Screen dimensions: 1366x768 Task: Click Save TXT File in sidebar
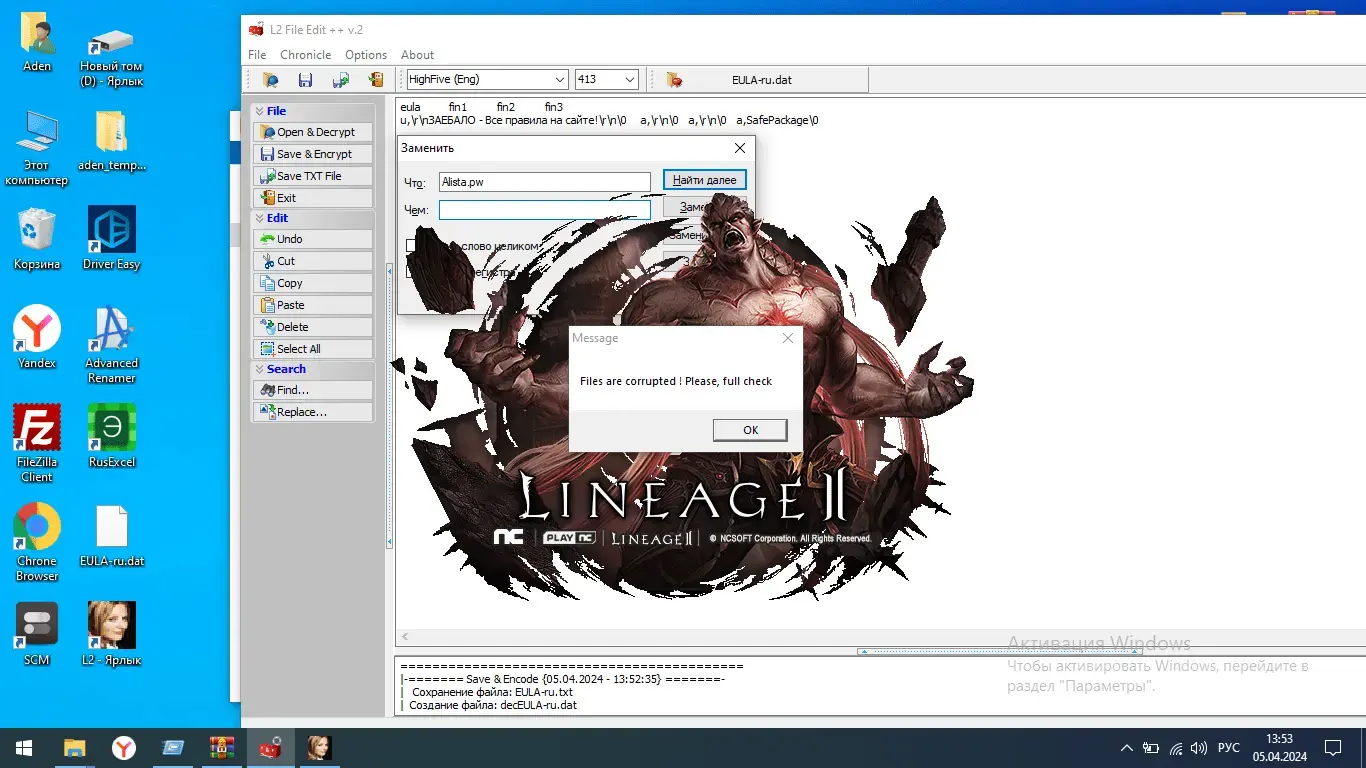pyautogui.click(x=313, y=176)
